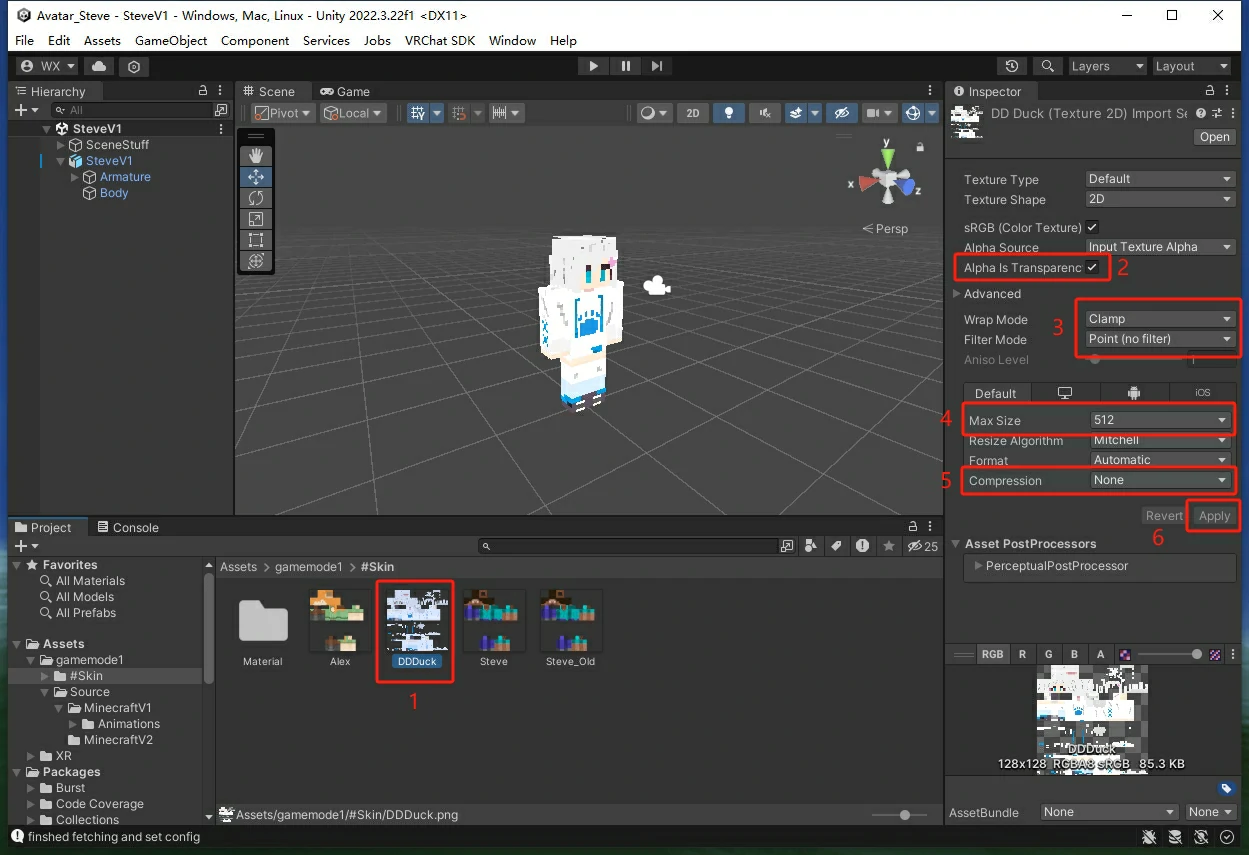
Task: Open the undo history icon
Action: click(x=1012, y=66)
